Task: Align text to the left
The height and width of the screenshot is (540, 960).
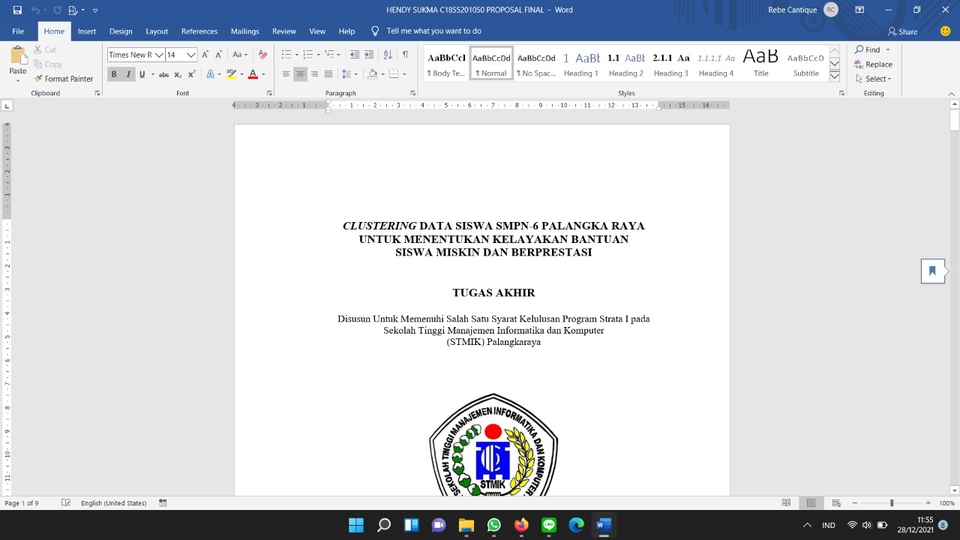Action: [x=286, y=74]
